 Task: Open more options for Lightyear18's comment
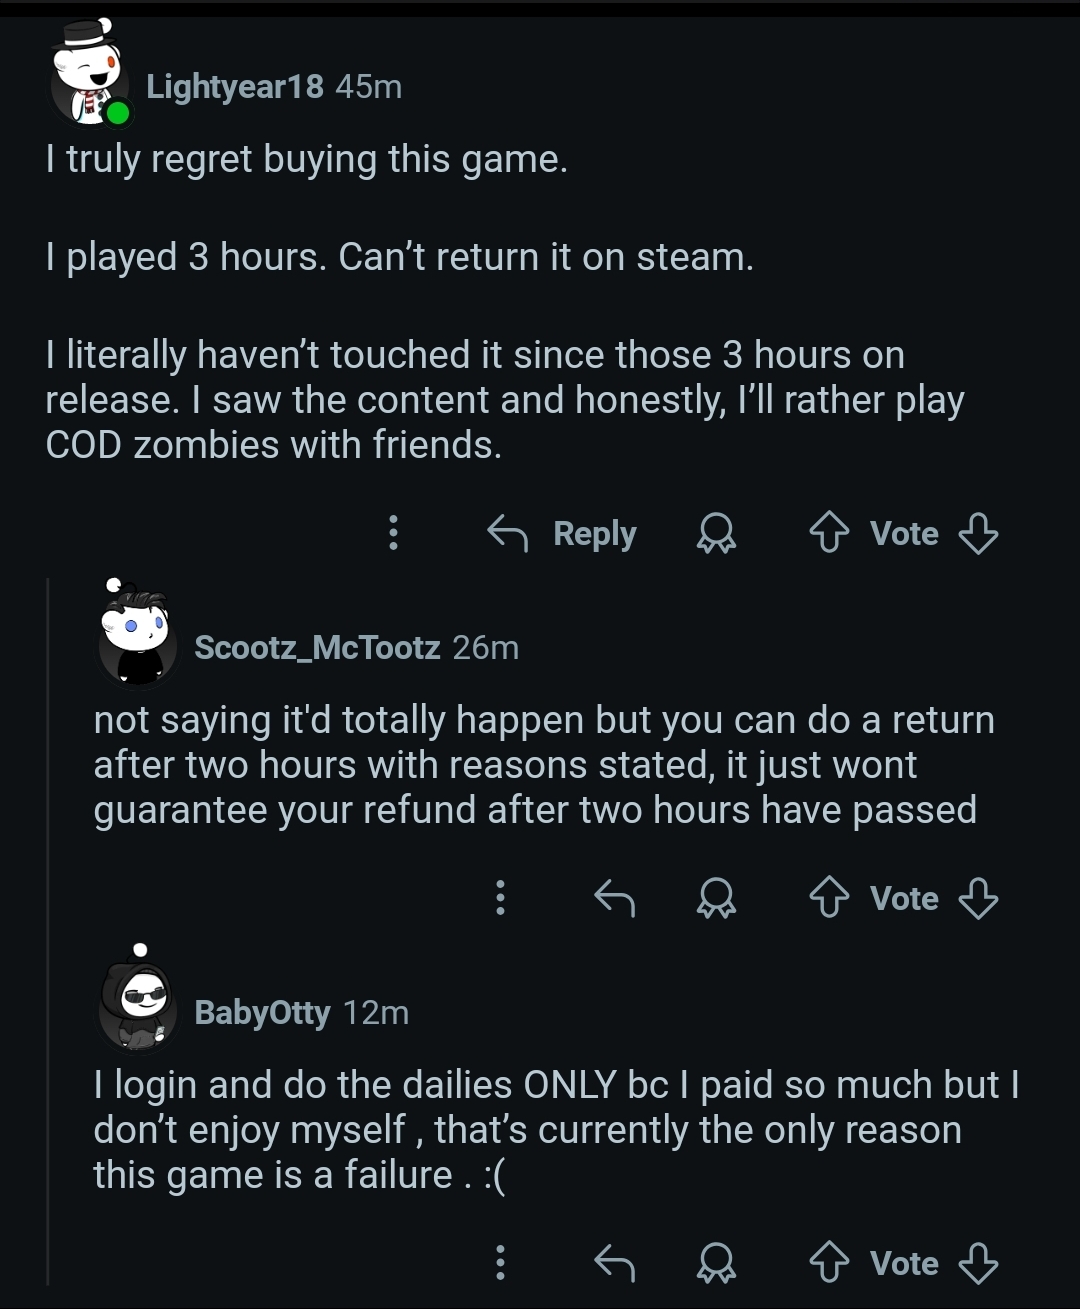[x=394, y=533]
